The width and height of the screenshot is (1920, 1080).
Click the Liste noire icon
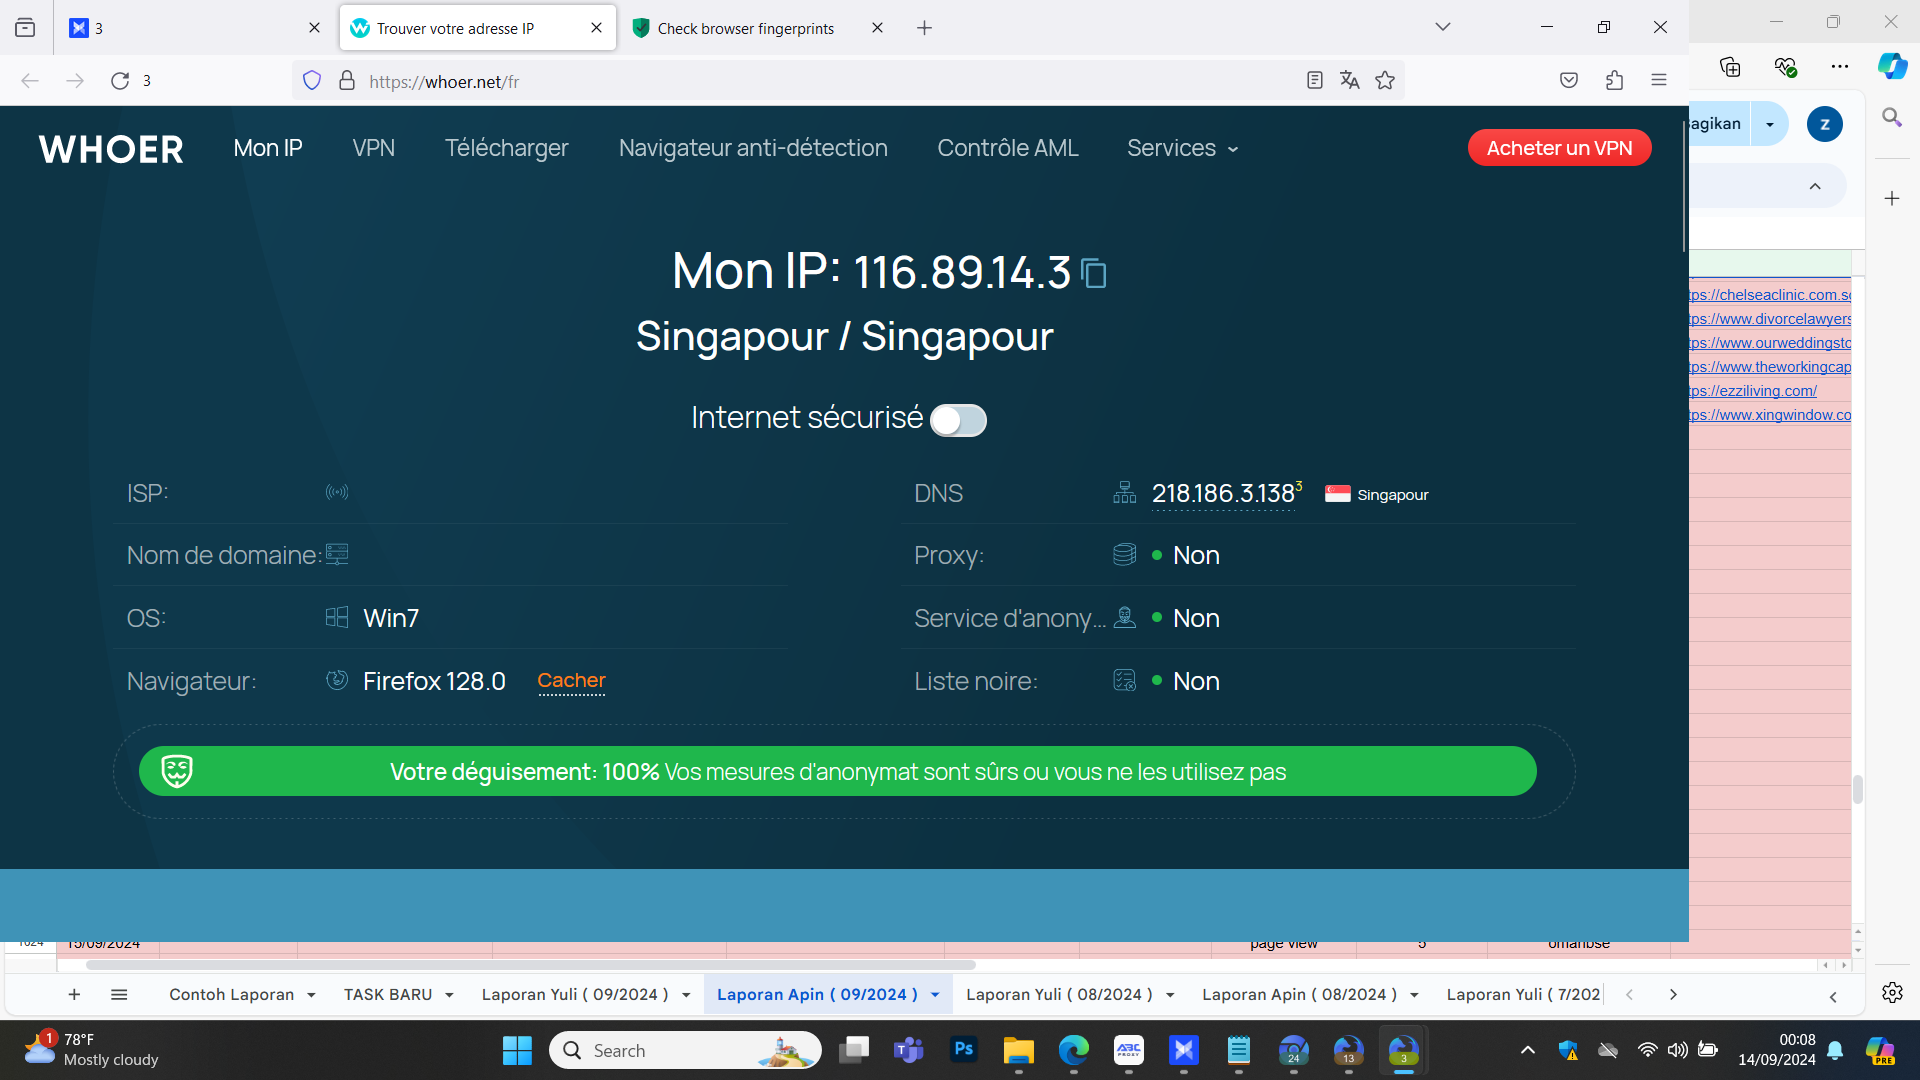coord(1125,680)
